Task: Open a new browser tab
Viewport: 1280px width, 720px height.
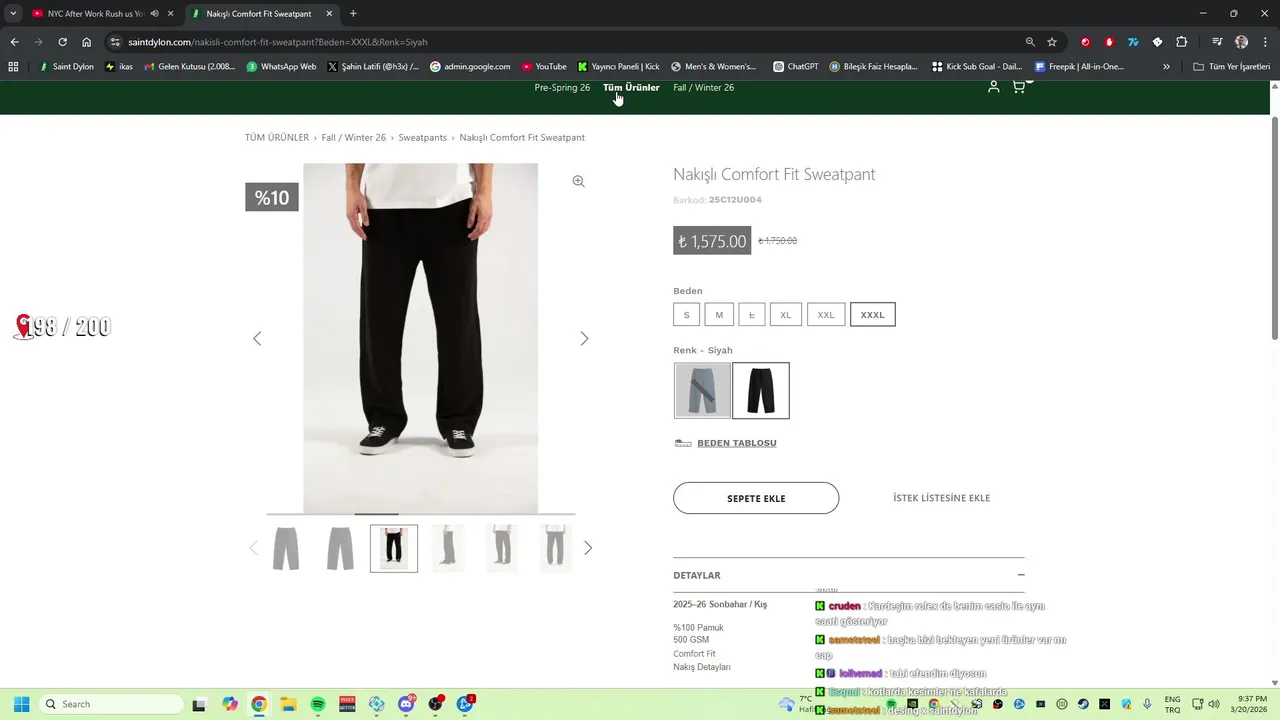Action: click(x=353, y=14)
